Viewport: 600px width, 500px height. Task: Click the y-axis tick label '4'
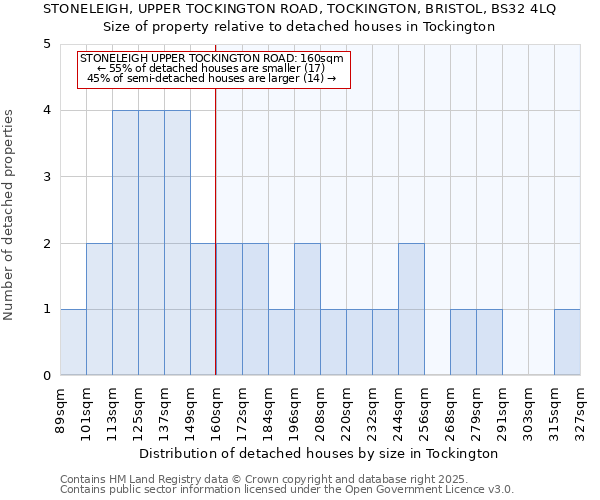[x=47, y=110]
